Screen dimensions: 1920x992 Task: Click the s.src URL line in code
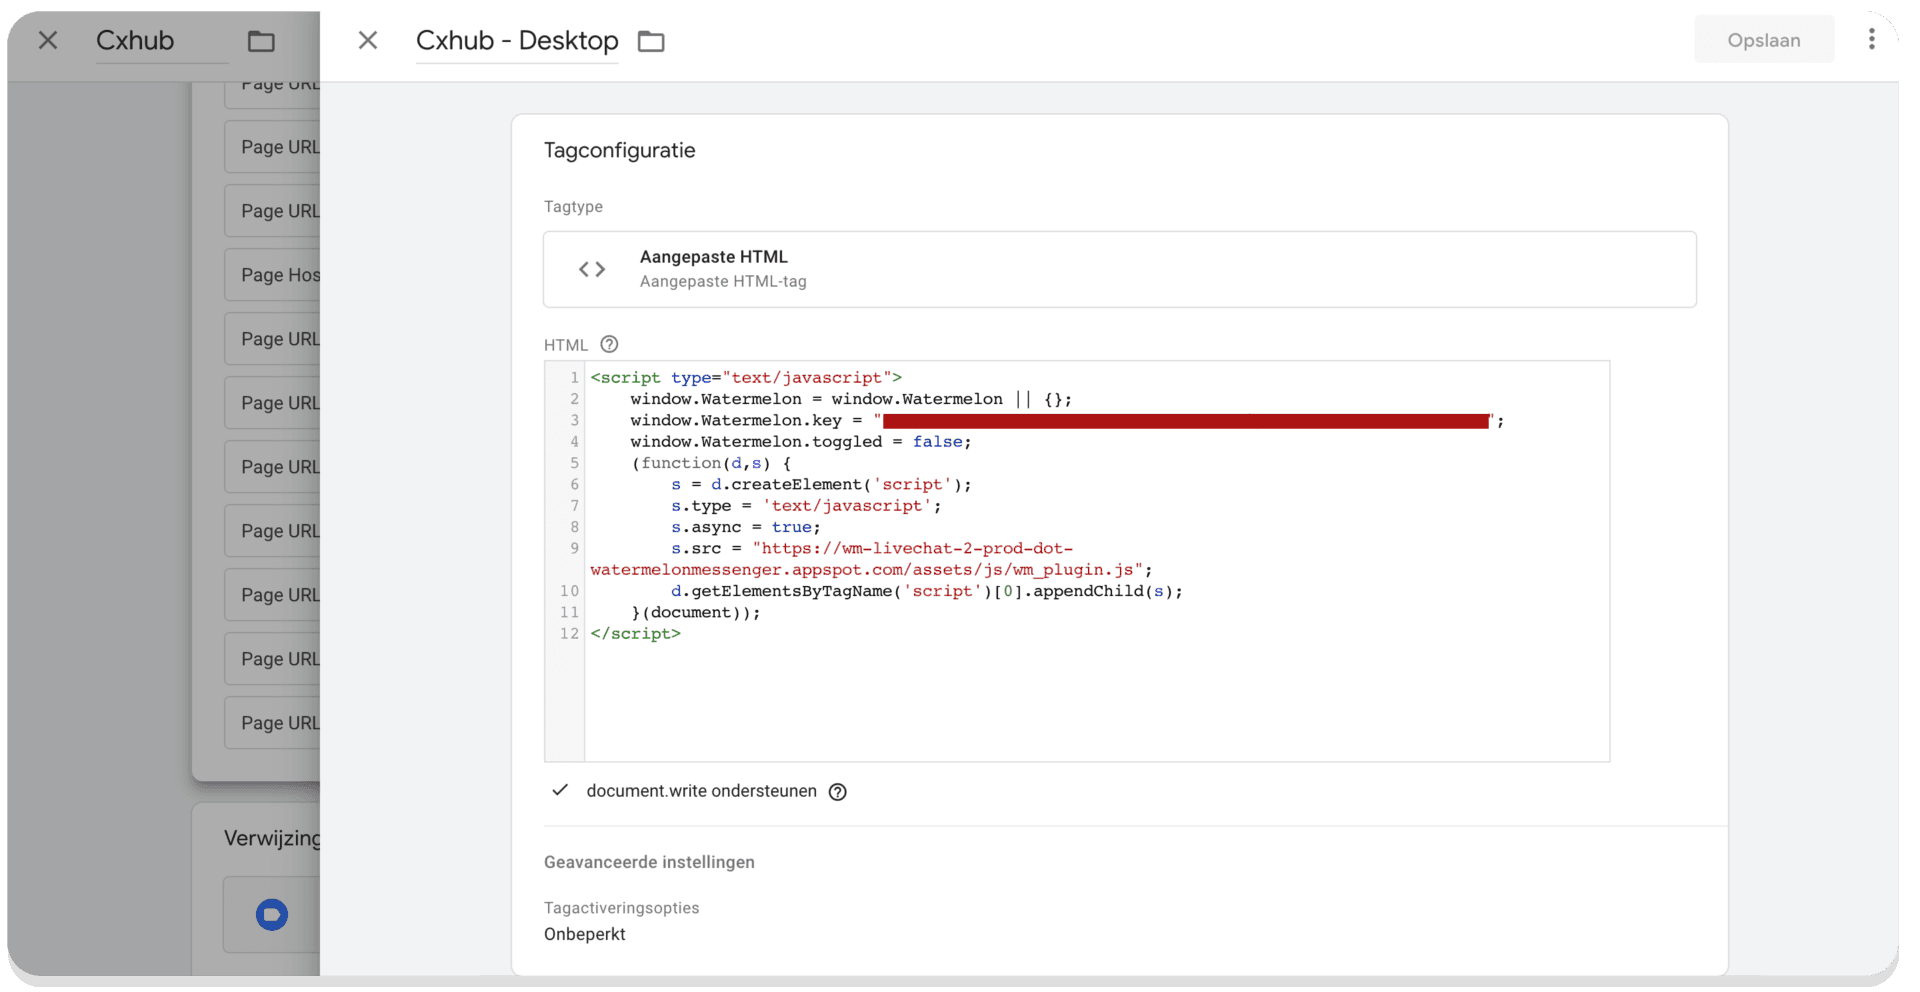point(871,559)
